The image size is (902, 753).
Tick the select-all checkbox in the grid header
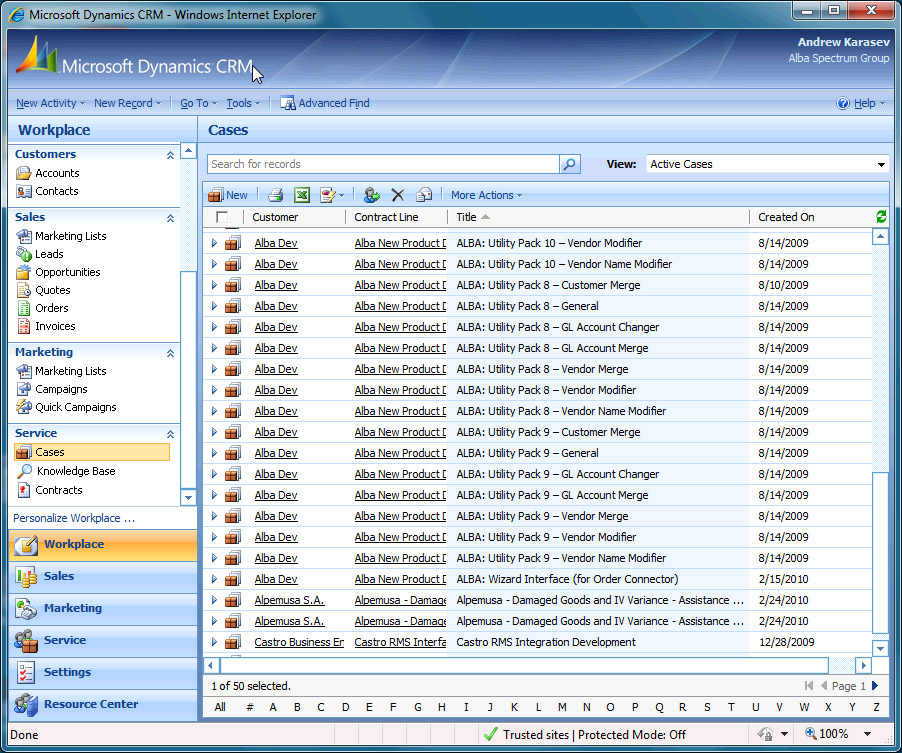coord(222,217)
